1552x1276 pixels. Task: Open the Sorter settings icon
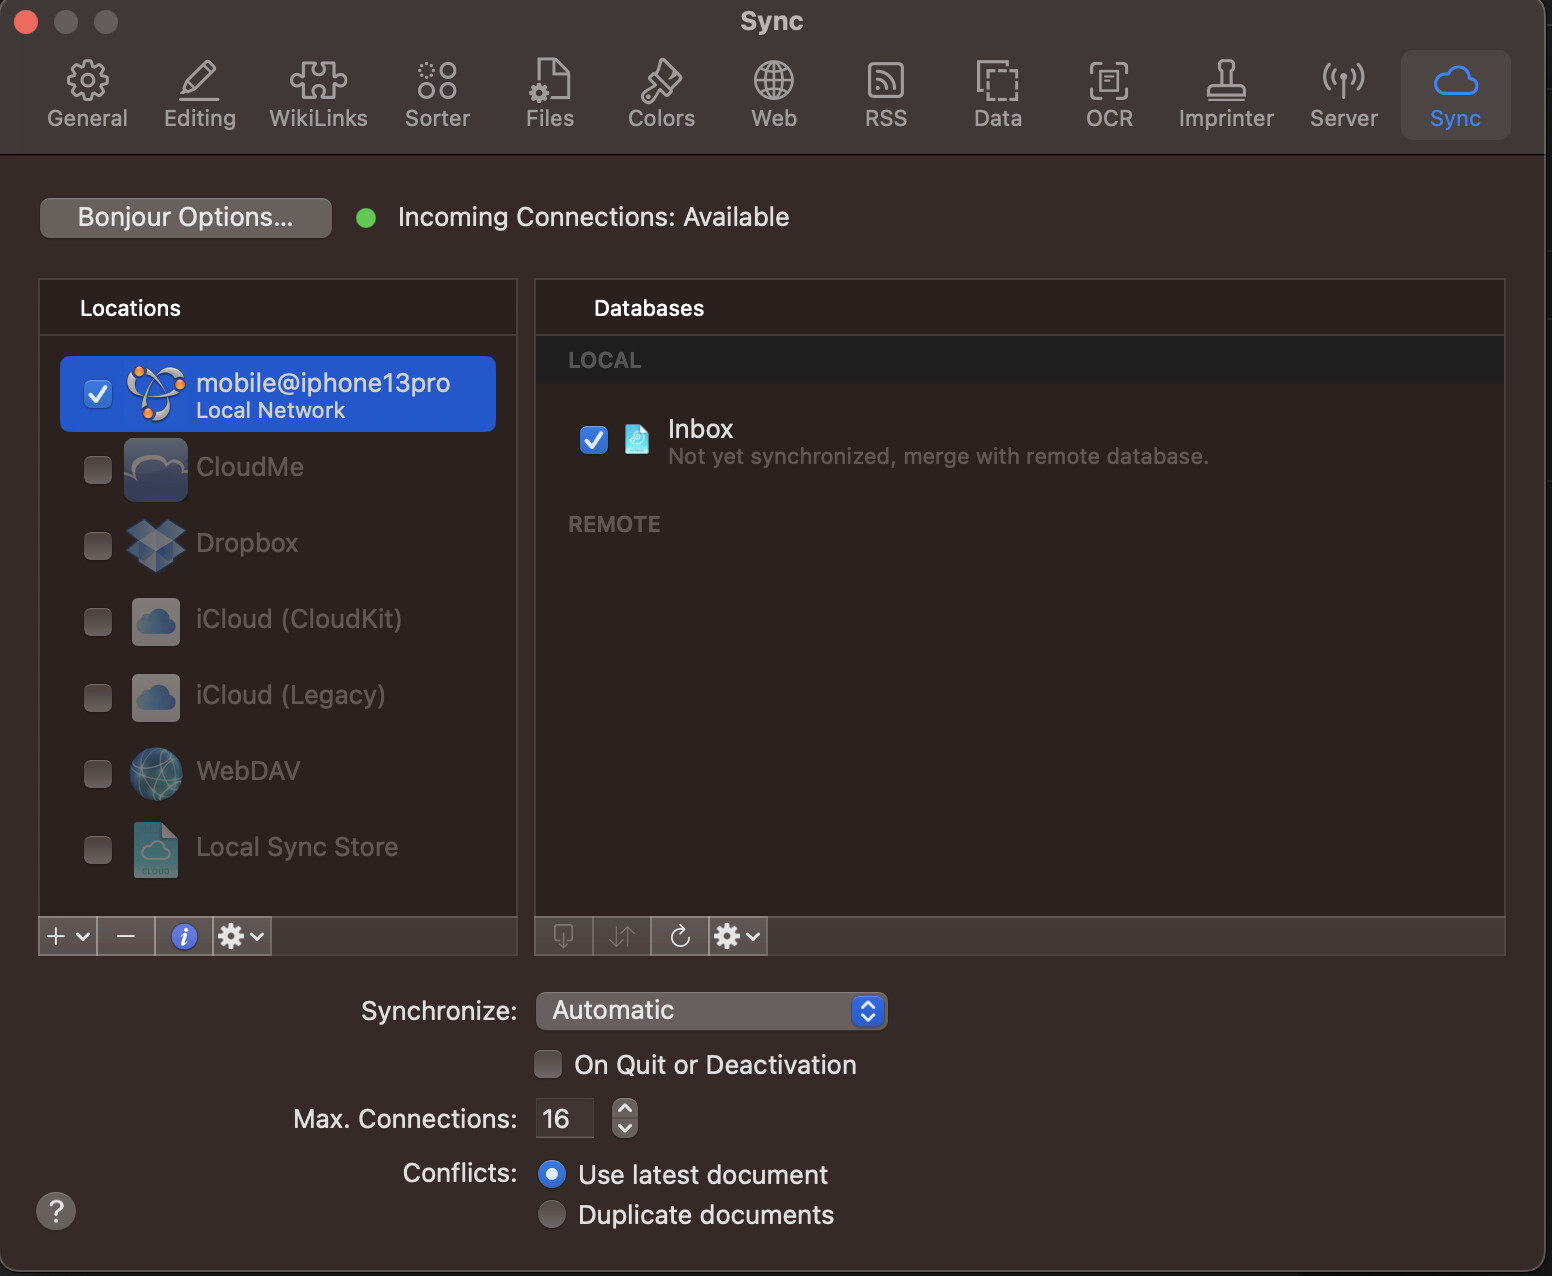(437, 93)
